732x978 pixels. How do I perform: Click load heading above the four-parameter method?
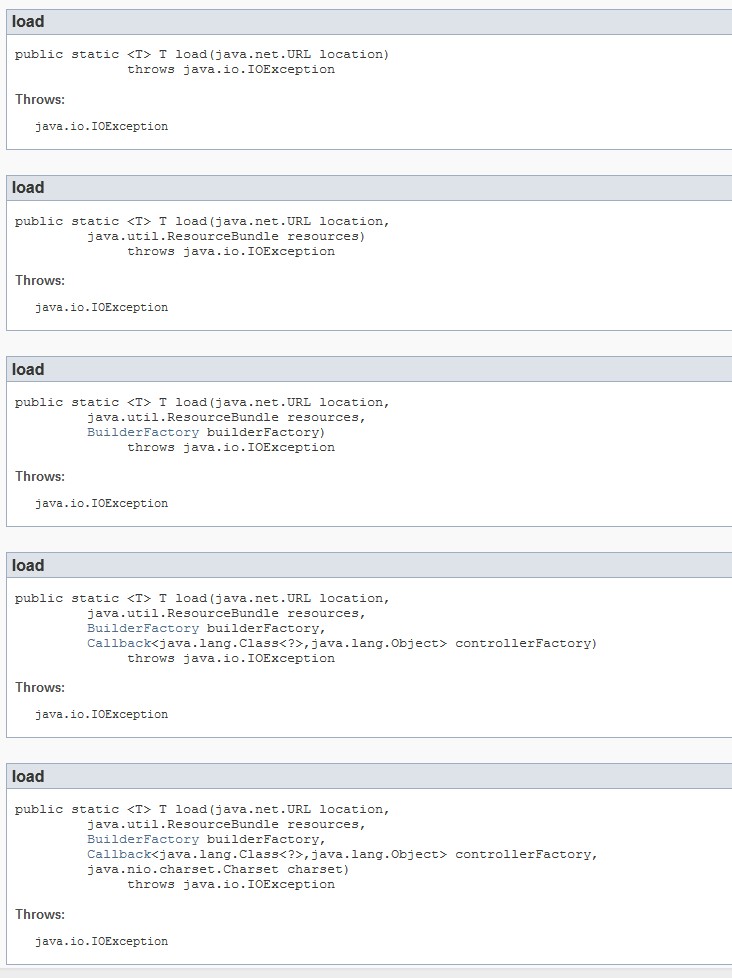point(28,566)
